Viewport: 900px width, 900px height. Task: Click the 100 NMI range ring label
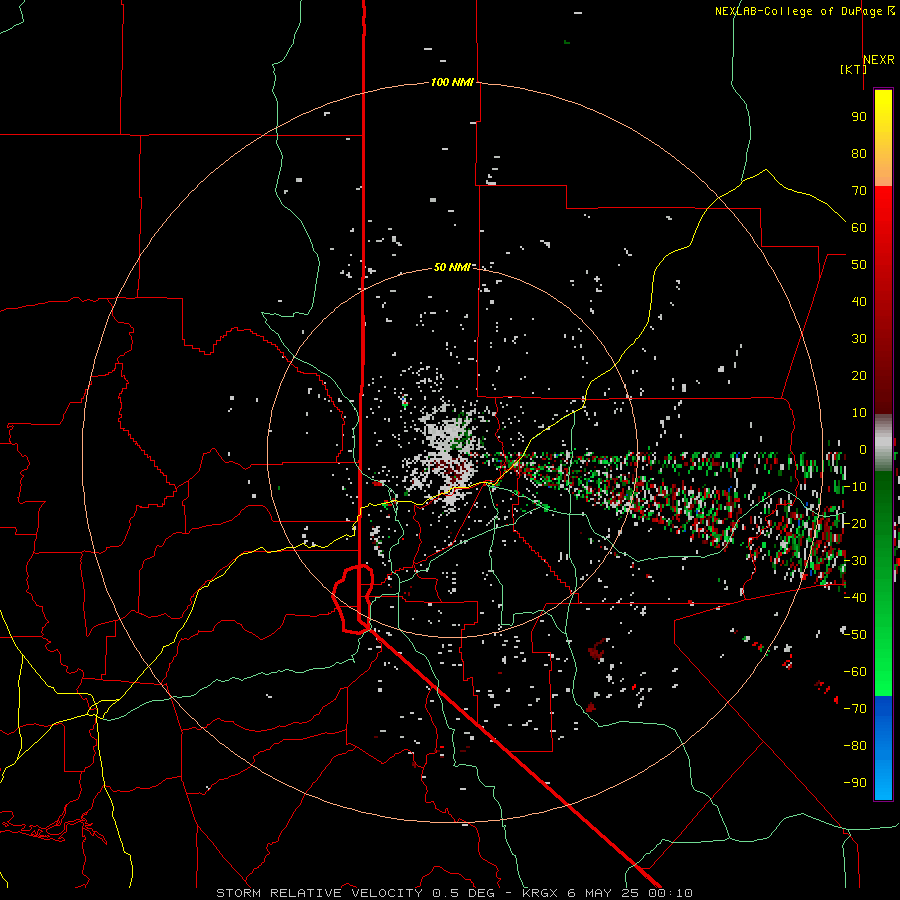pos(452,82)
